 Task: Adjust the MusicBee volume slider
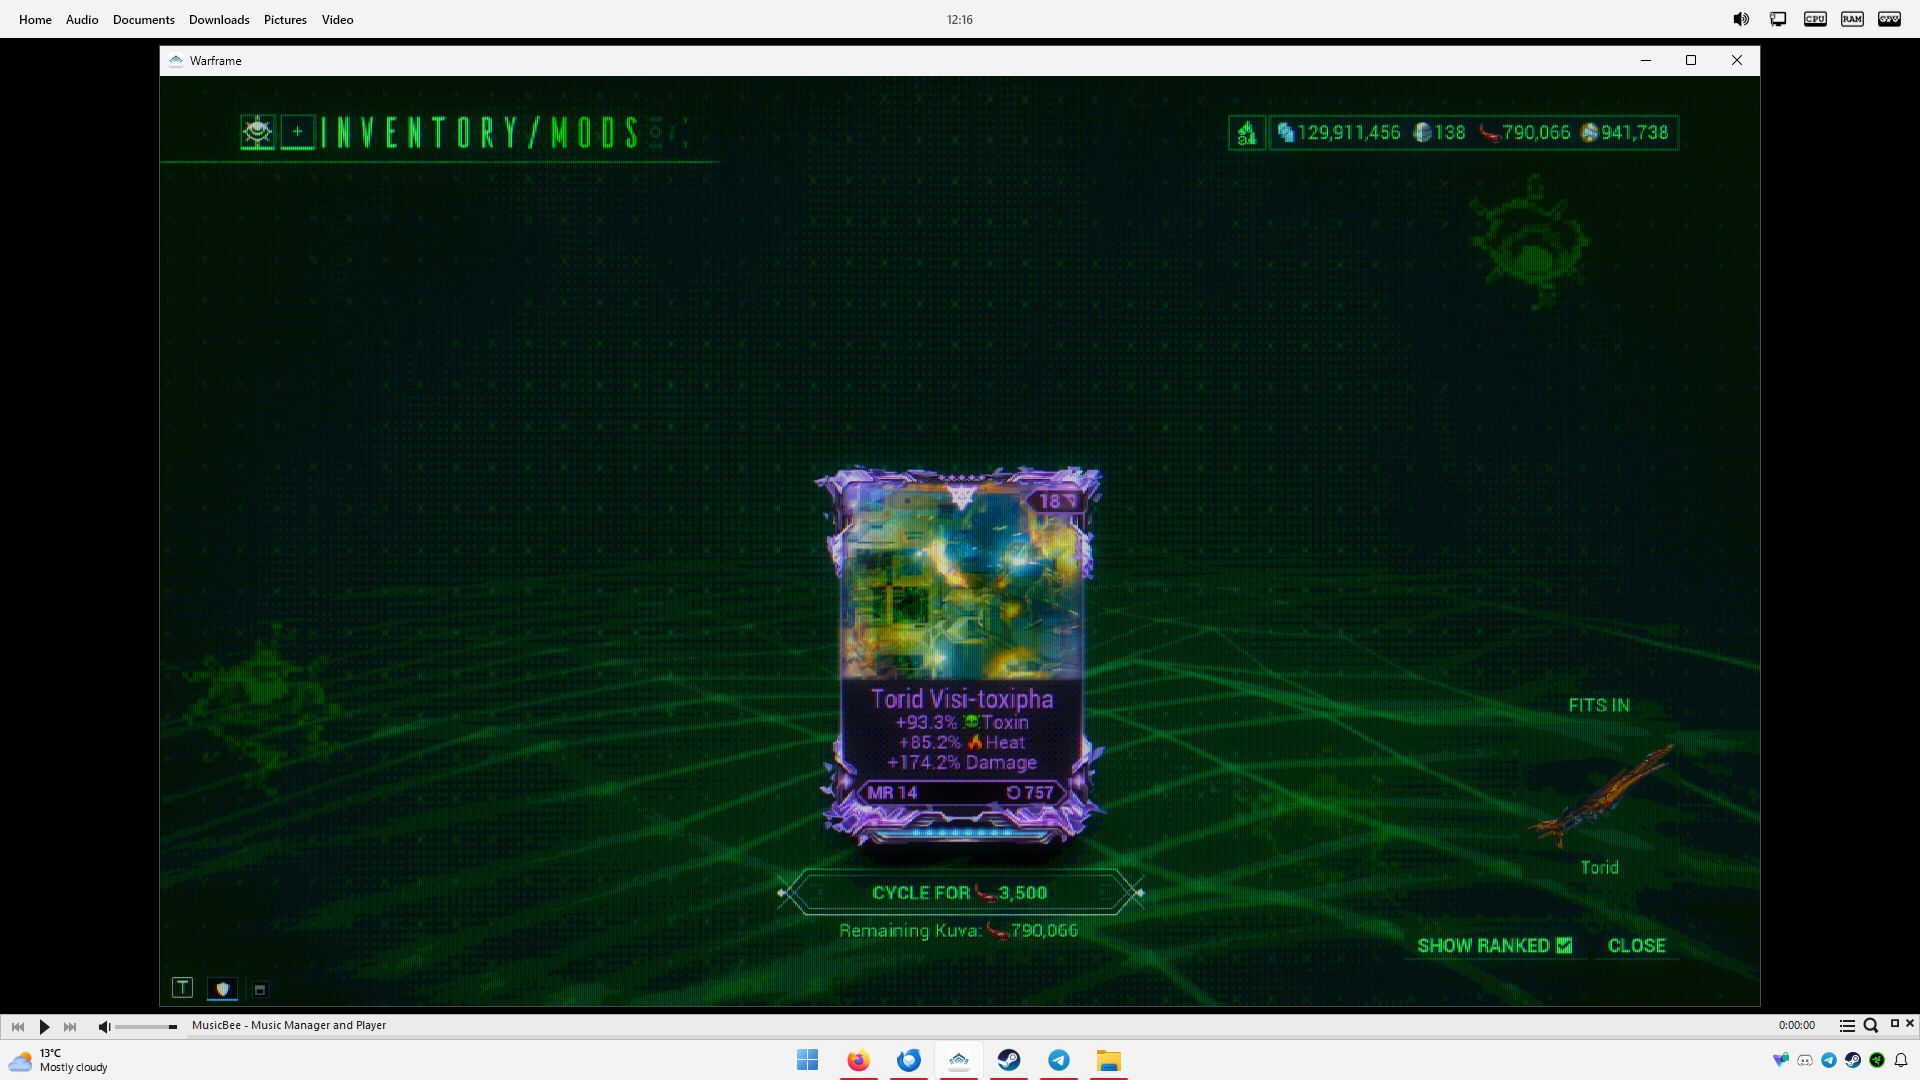pyautogui.click(x=146, y=1026)
